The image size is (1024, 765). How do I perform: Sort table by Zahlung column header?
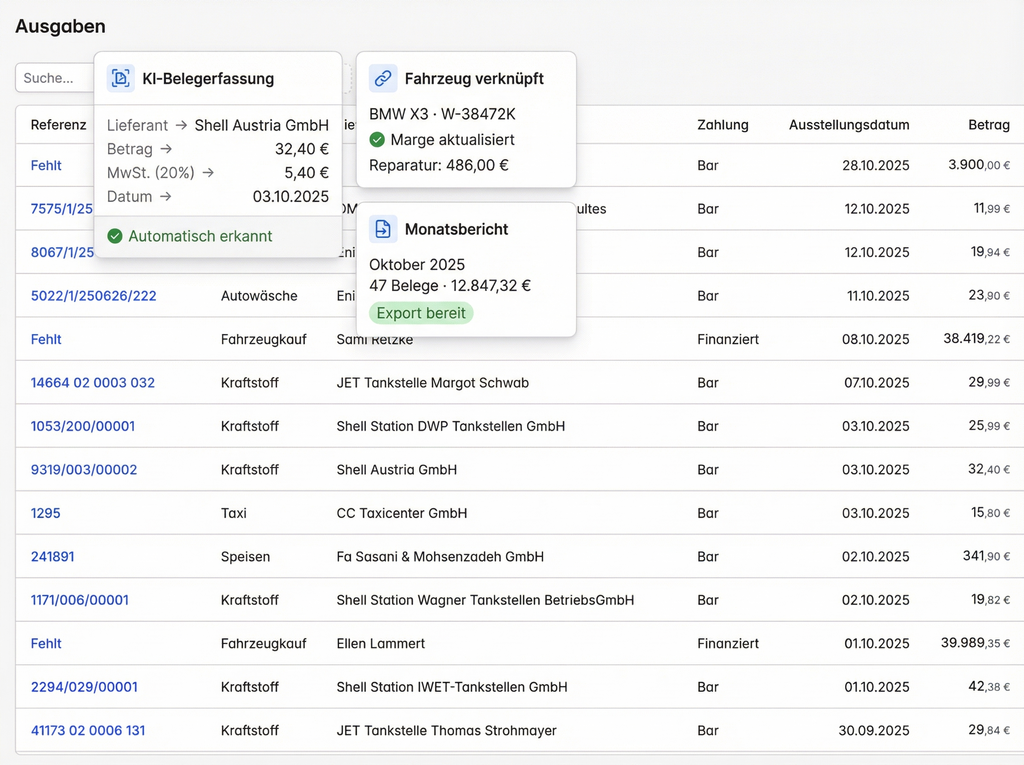pos(723,125)
